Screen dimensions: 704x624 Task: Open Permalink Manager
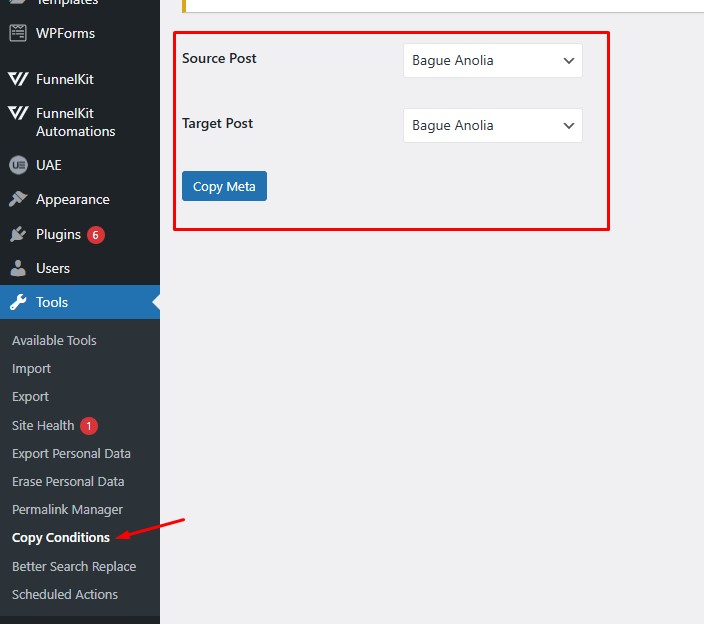pyautogui.click(x=67, y=509)
